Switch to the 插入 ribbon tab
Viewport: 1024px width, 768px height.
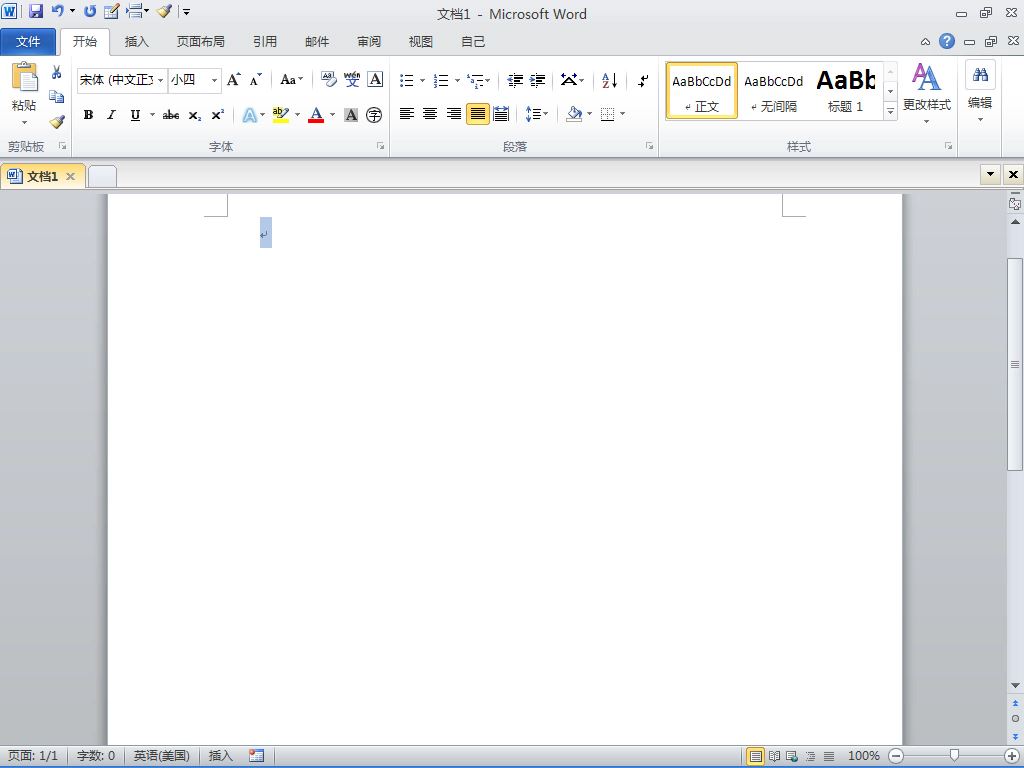(136, 42)
